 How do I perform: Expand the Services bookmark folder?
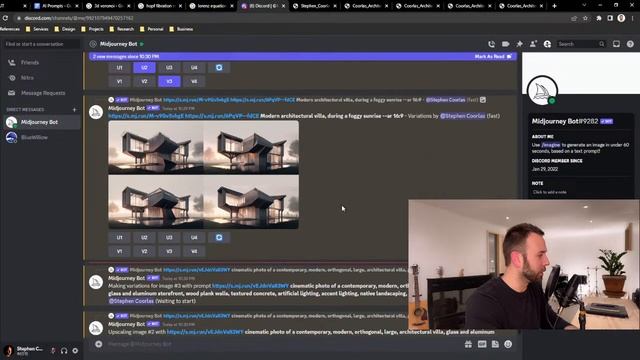click(x=37, y=29)
